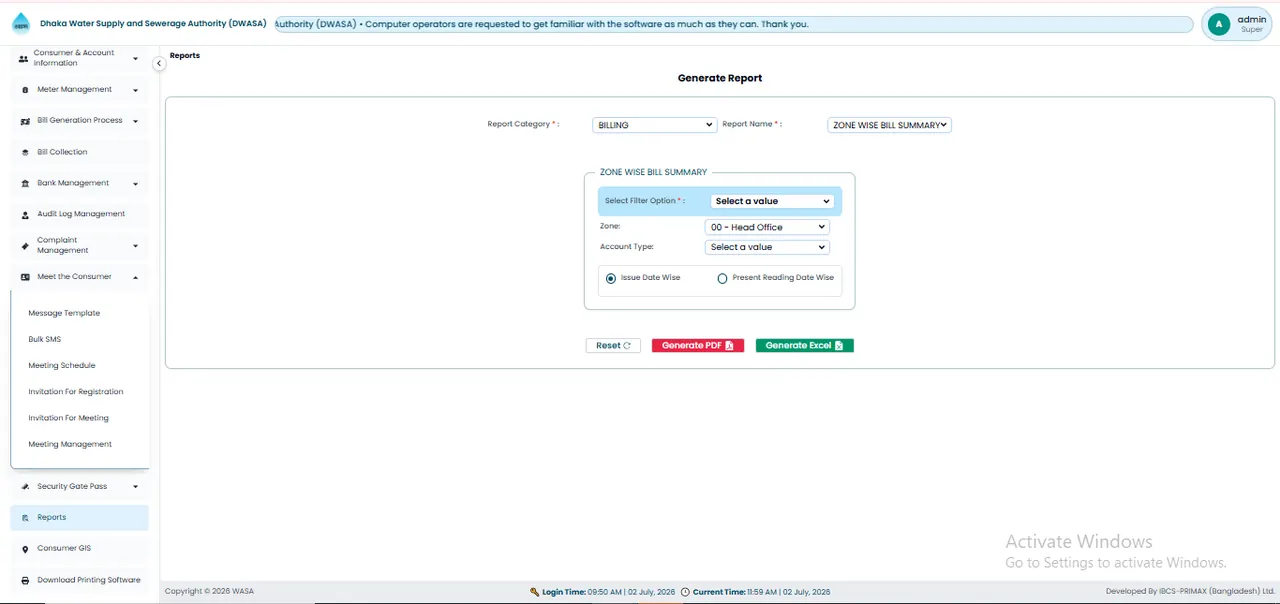
Task: Click the Consumer & Account Information people icon
Action: coord(24,59)
